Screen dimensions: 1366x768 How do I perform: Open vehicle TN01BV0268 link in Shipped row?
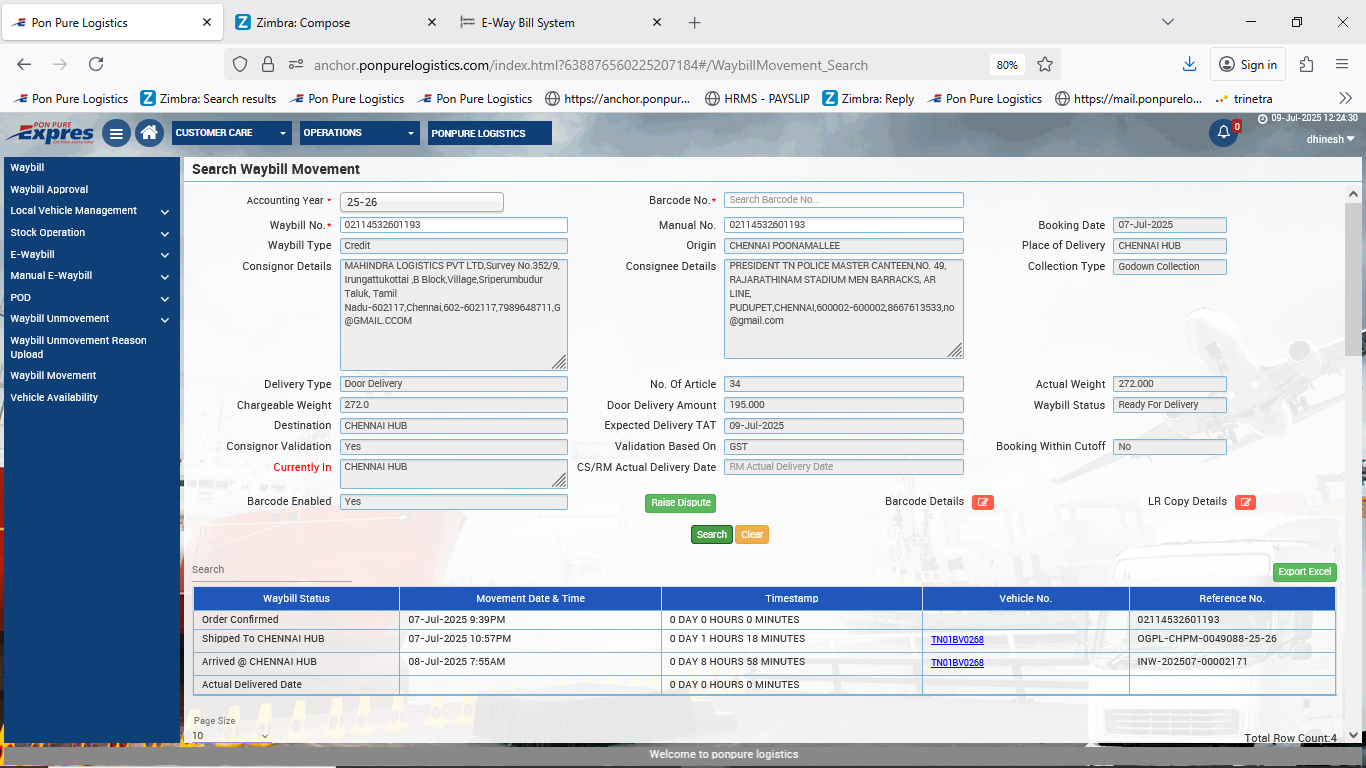(957, 640)
